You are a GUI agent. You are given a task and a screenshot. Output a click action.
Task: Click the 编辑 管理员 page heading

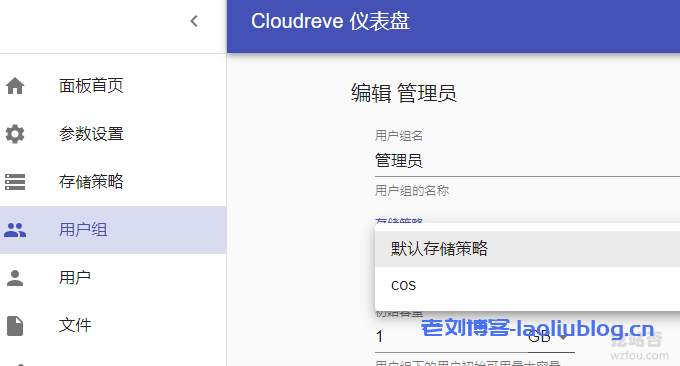click(x=403, y=93)
